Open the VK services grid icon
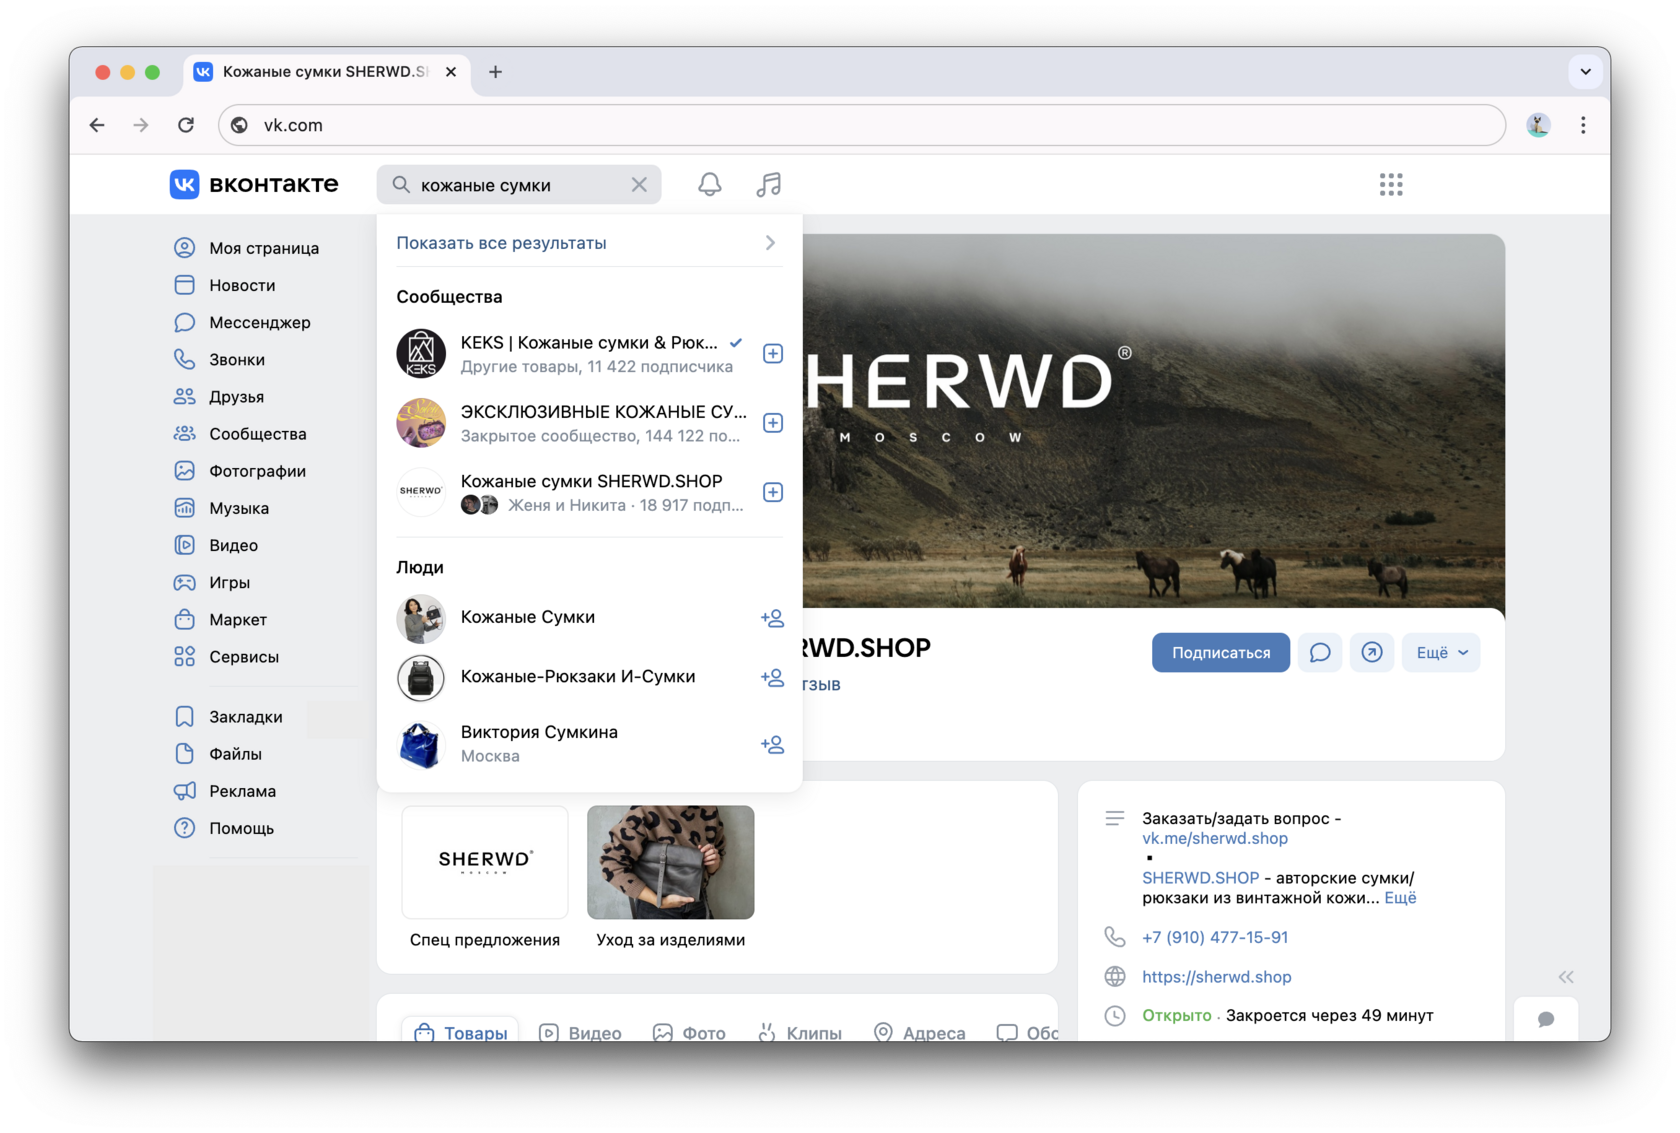Screen dimensions: 1680x1133 coord(1390,185)
